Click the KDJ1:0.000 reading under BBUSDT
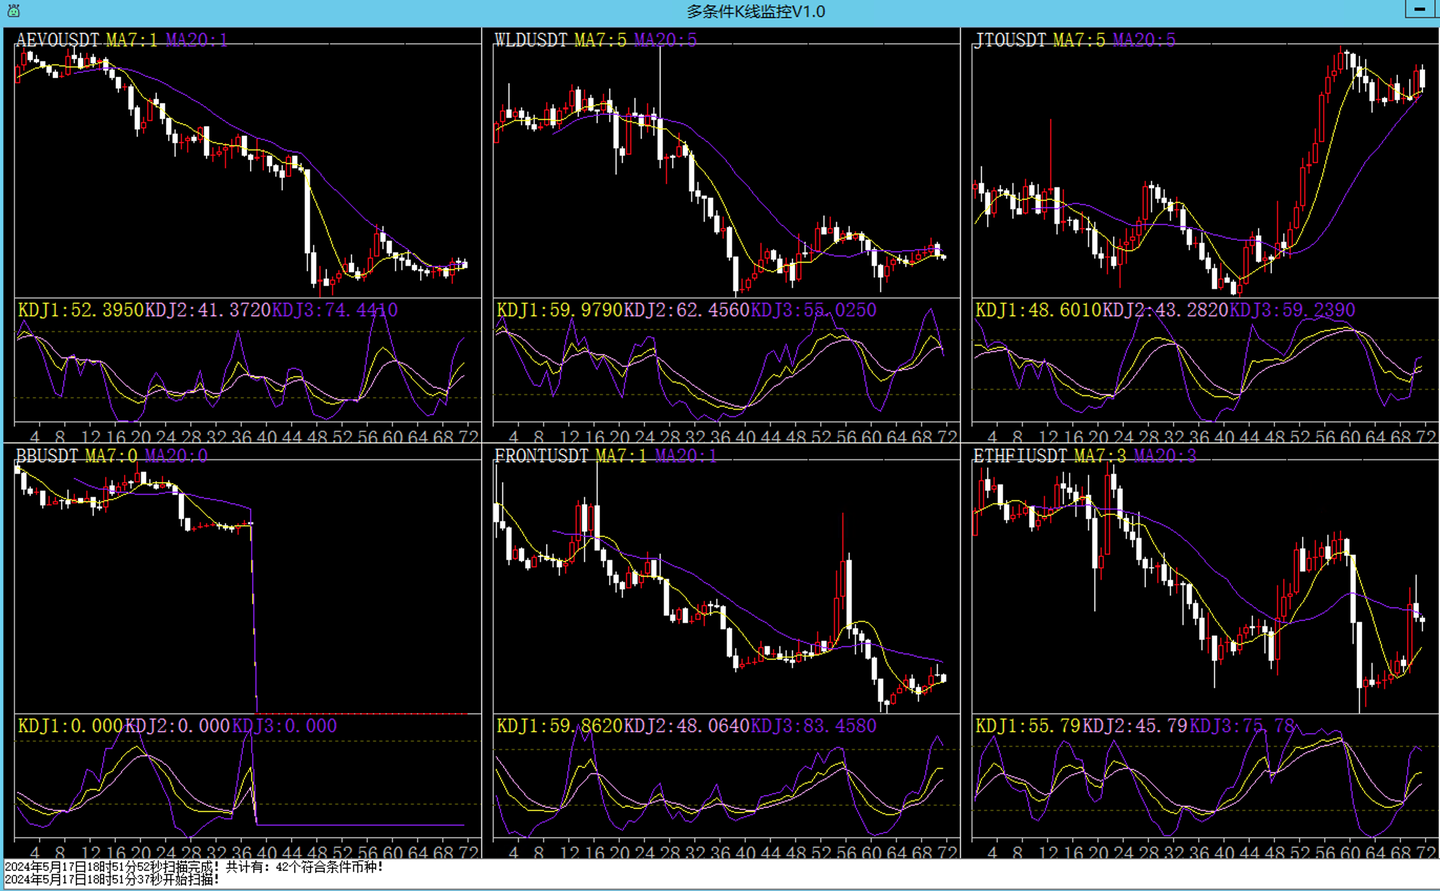1440x891 pixels. 70,726
